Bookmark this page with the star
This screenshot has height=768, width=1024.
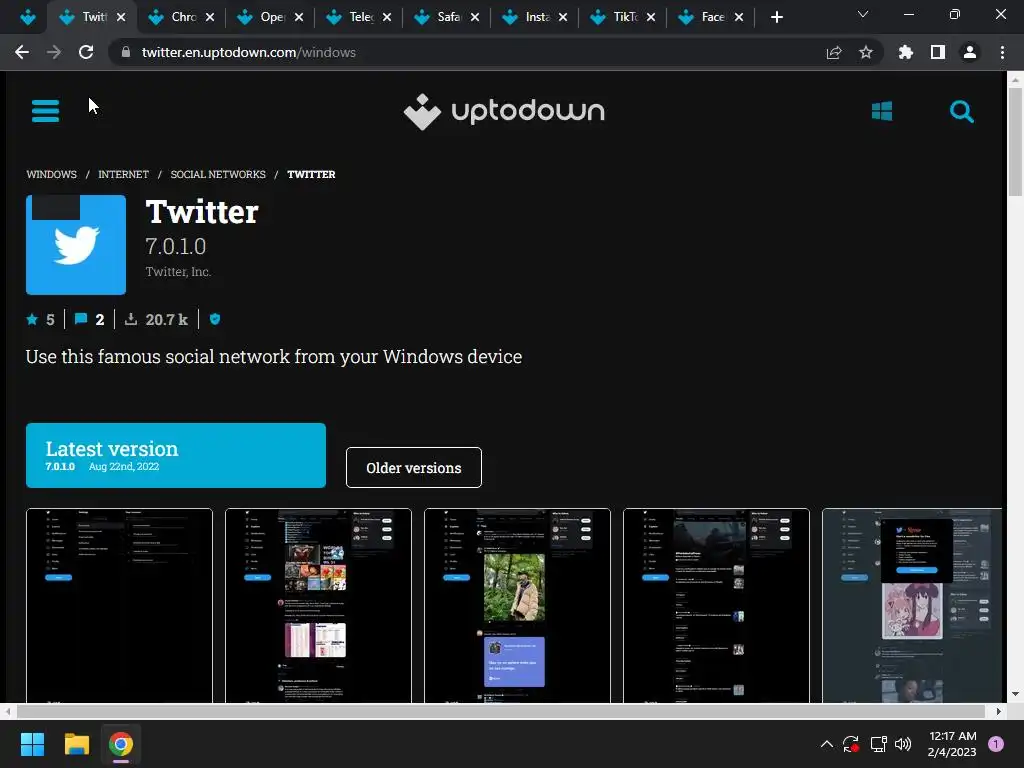click(x=866, y=52)
